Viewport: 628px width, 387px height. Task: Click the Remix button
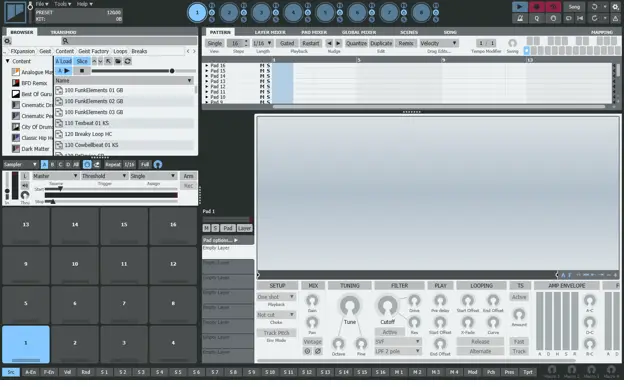click(x=406, y=43)
